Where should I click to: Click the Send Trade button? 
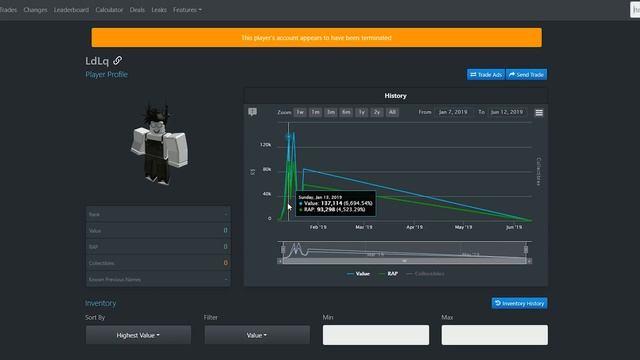click(x=526, y=75)
